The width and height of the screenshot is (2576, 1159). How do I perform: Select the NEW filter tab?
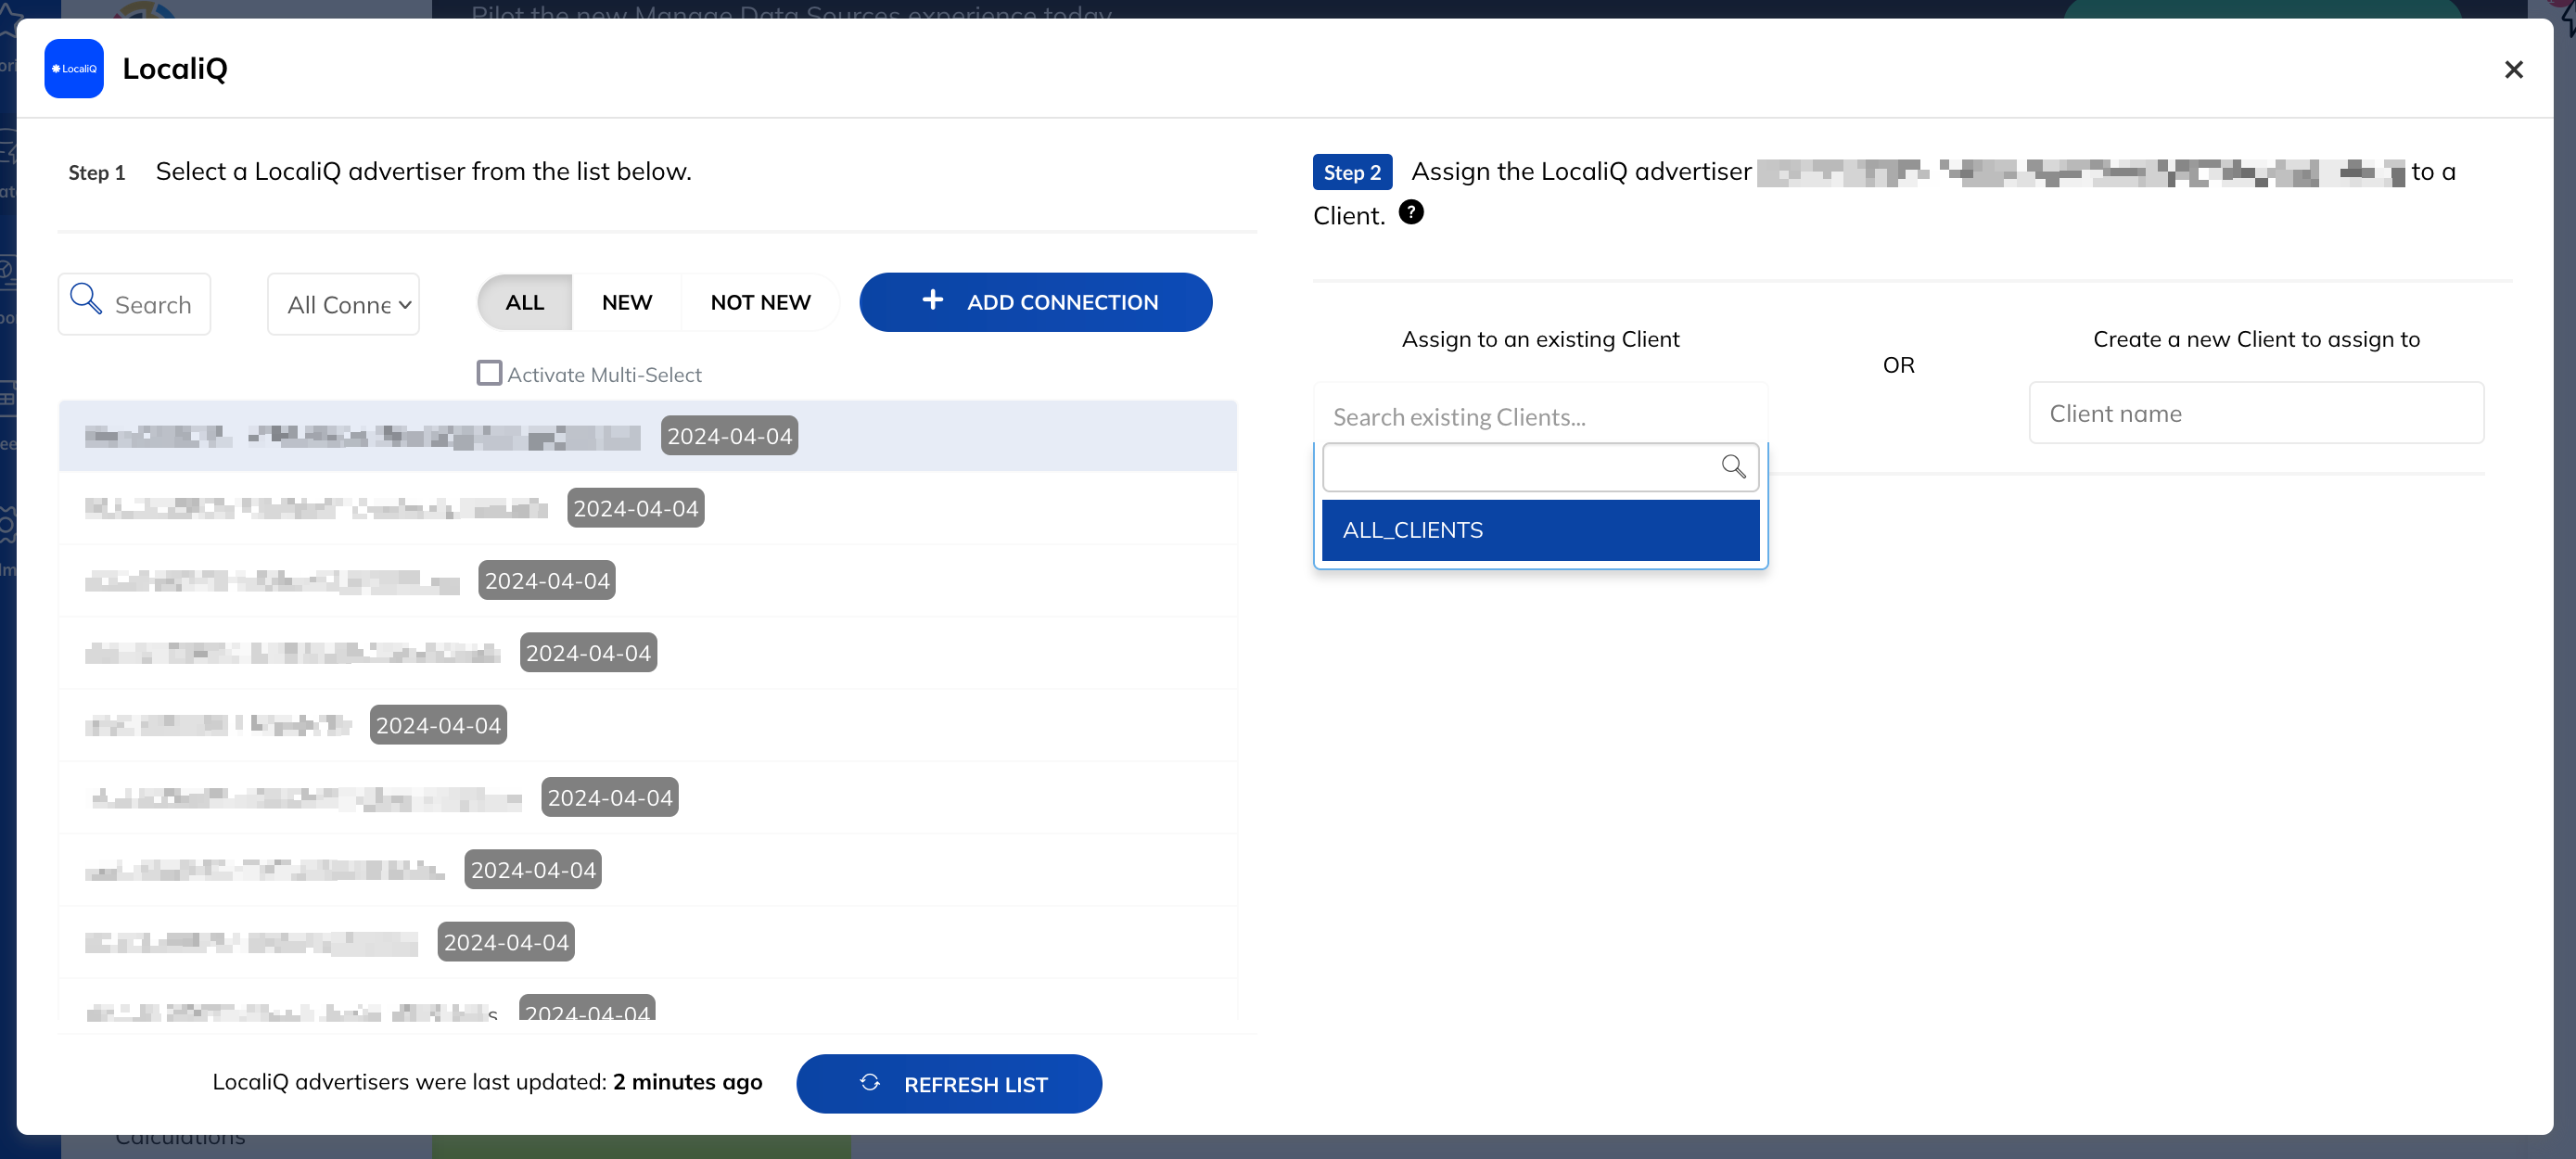coord(627,302)
